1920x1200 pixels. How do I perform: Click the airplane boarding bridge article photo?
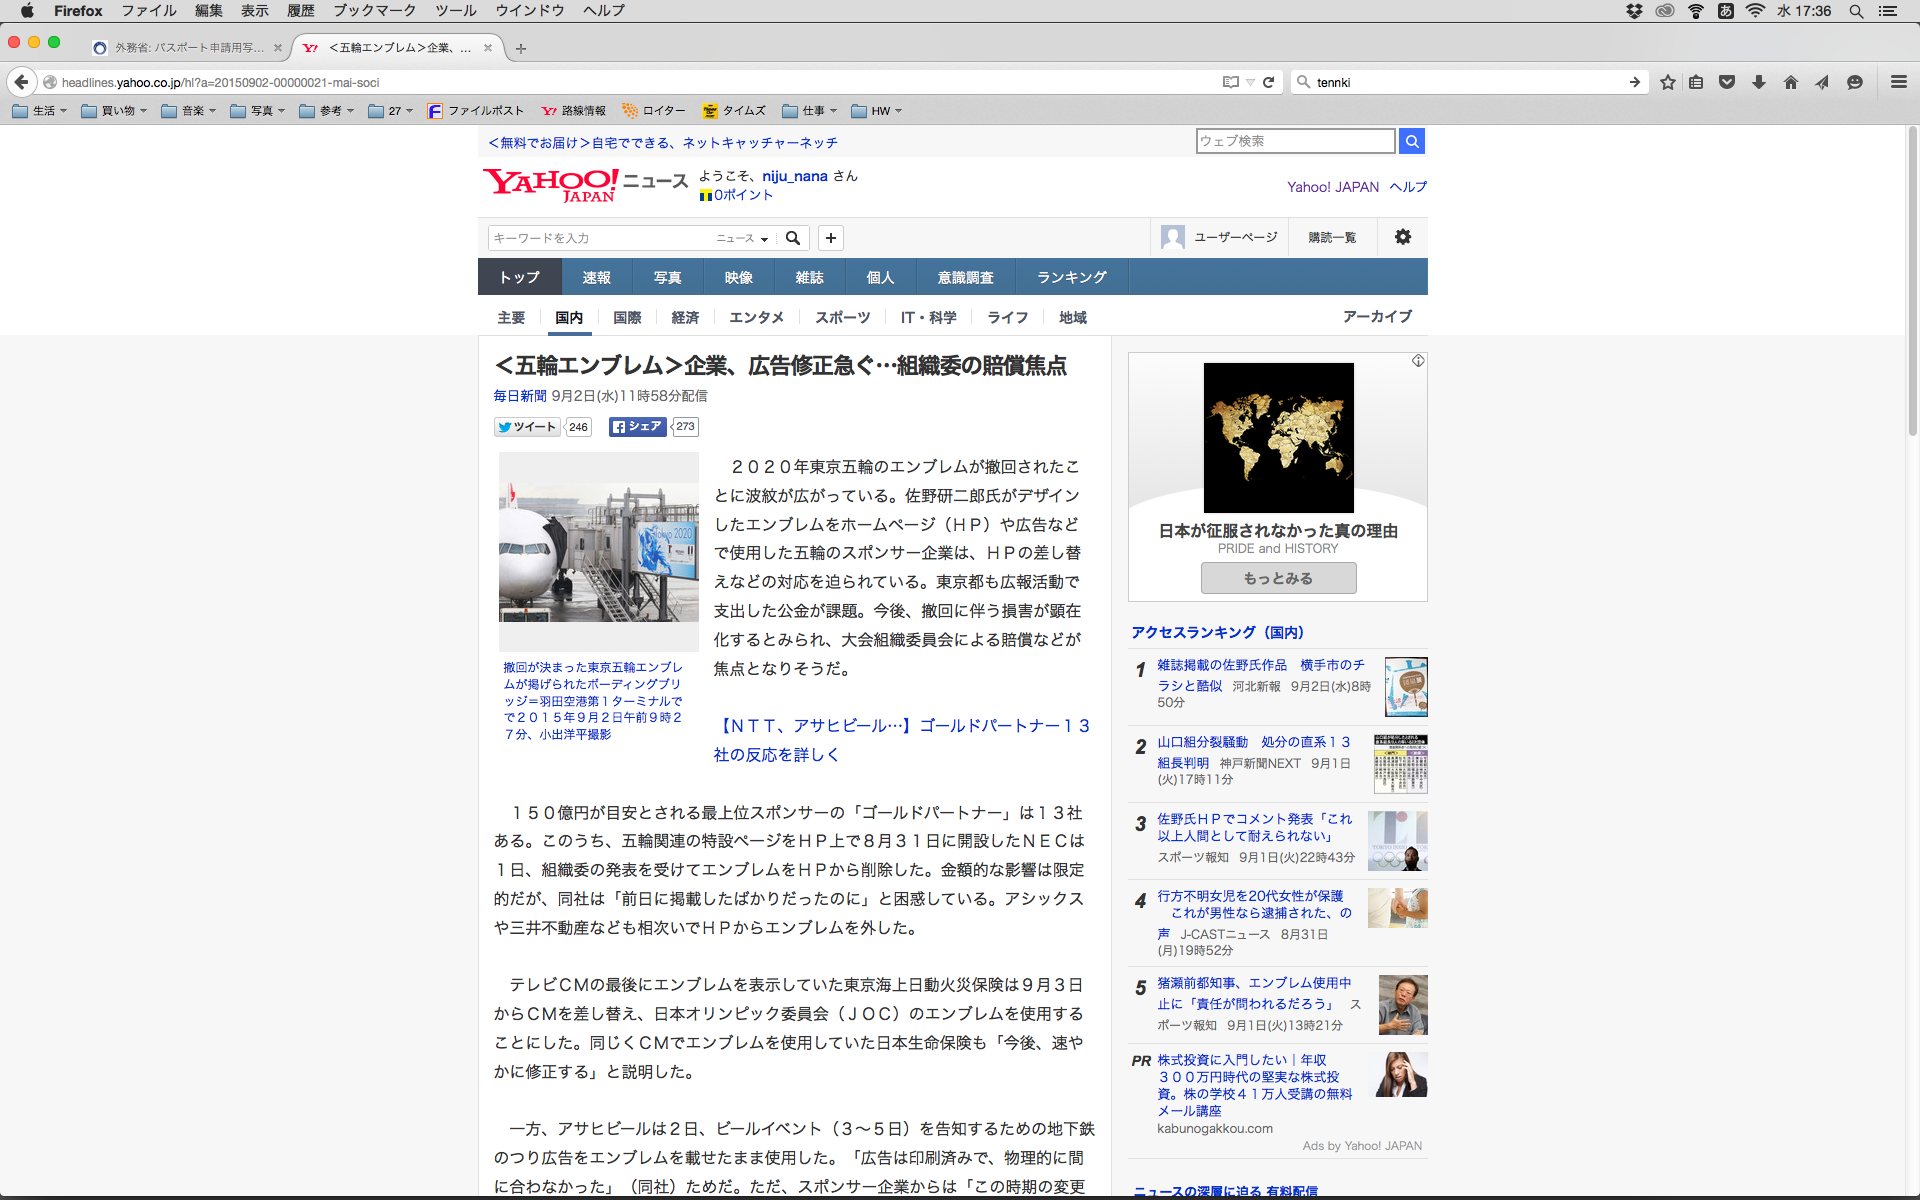coord(598,551)
